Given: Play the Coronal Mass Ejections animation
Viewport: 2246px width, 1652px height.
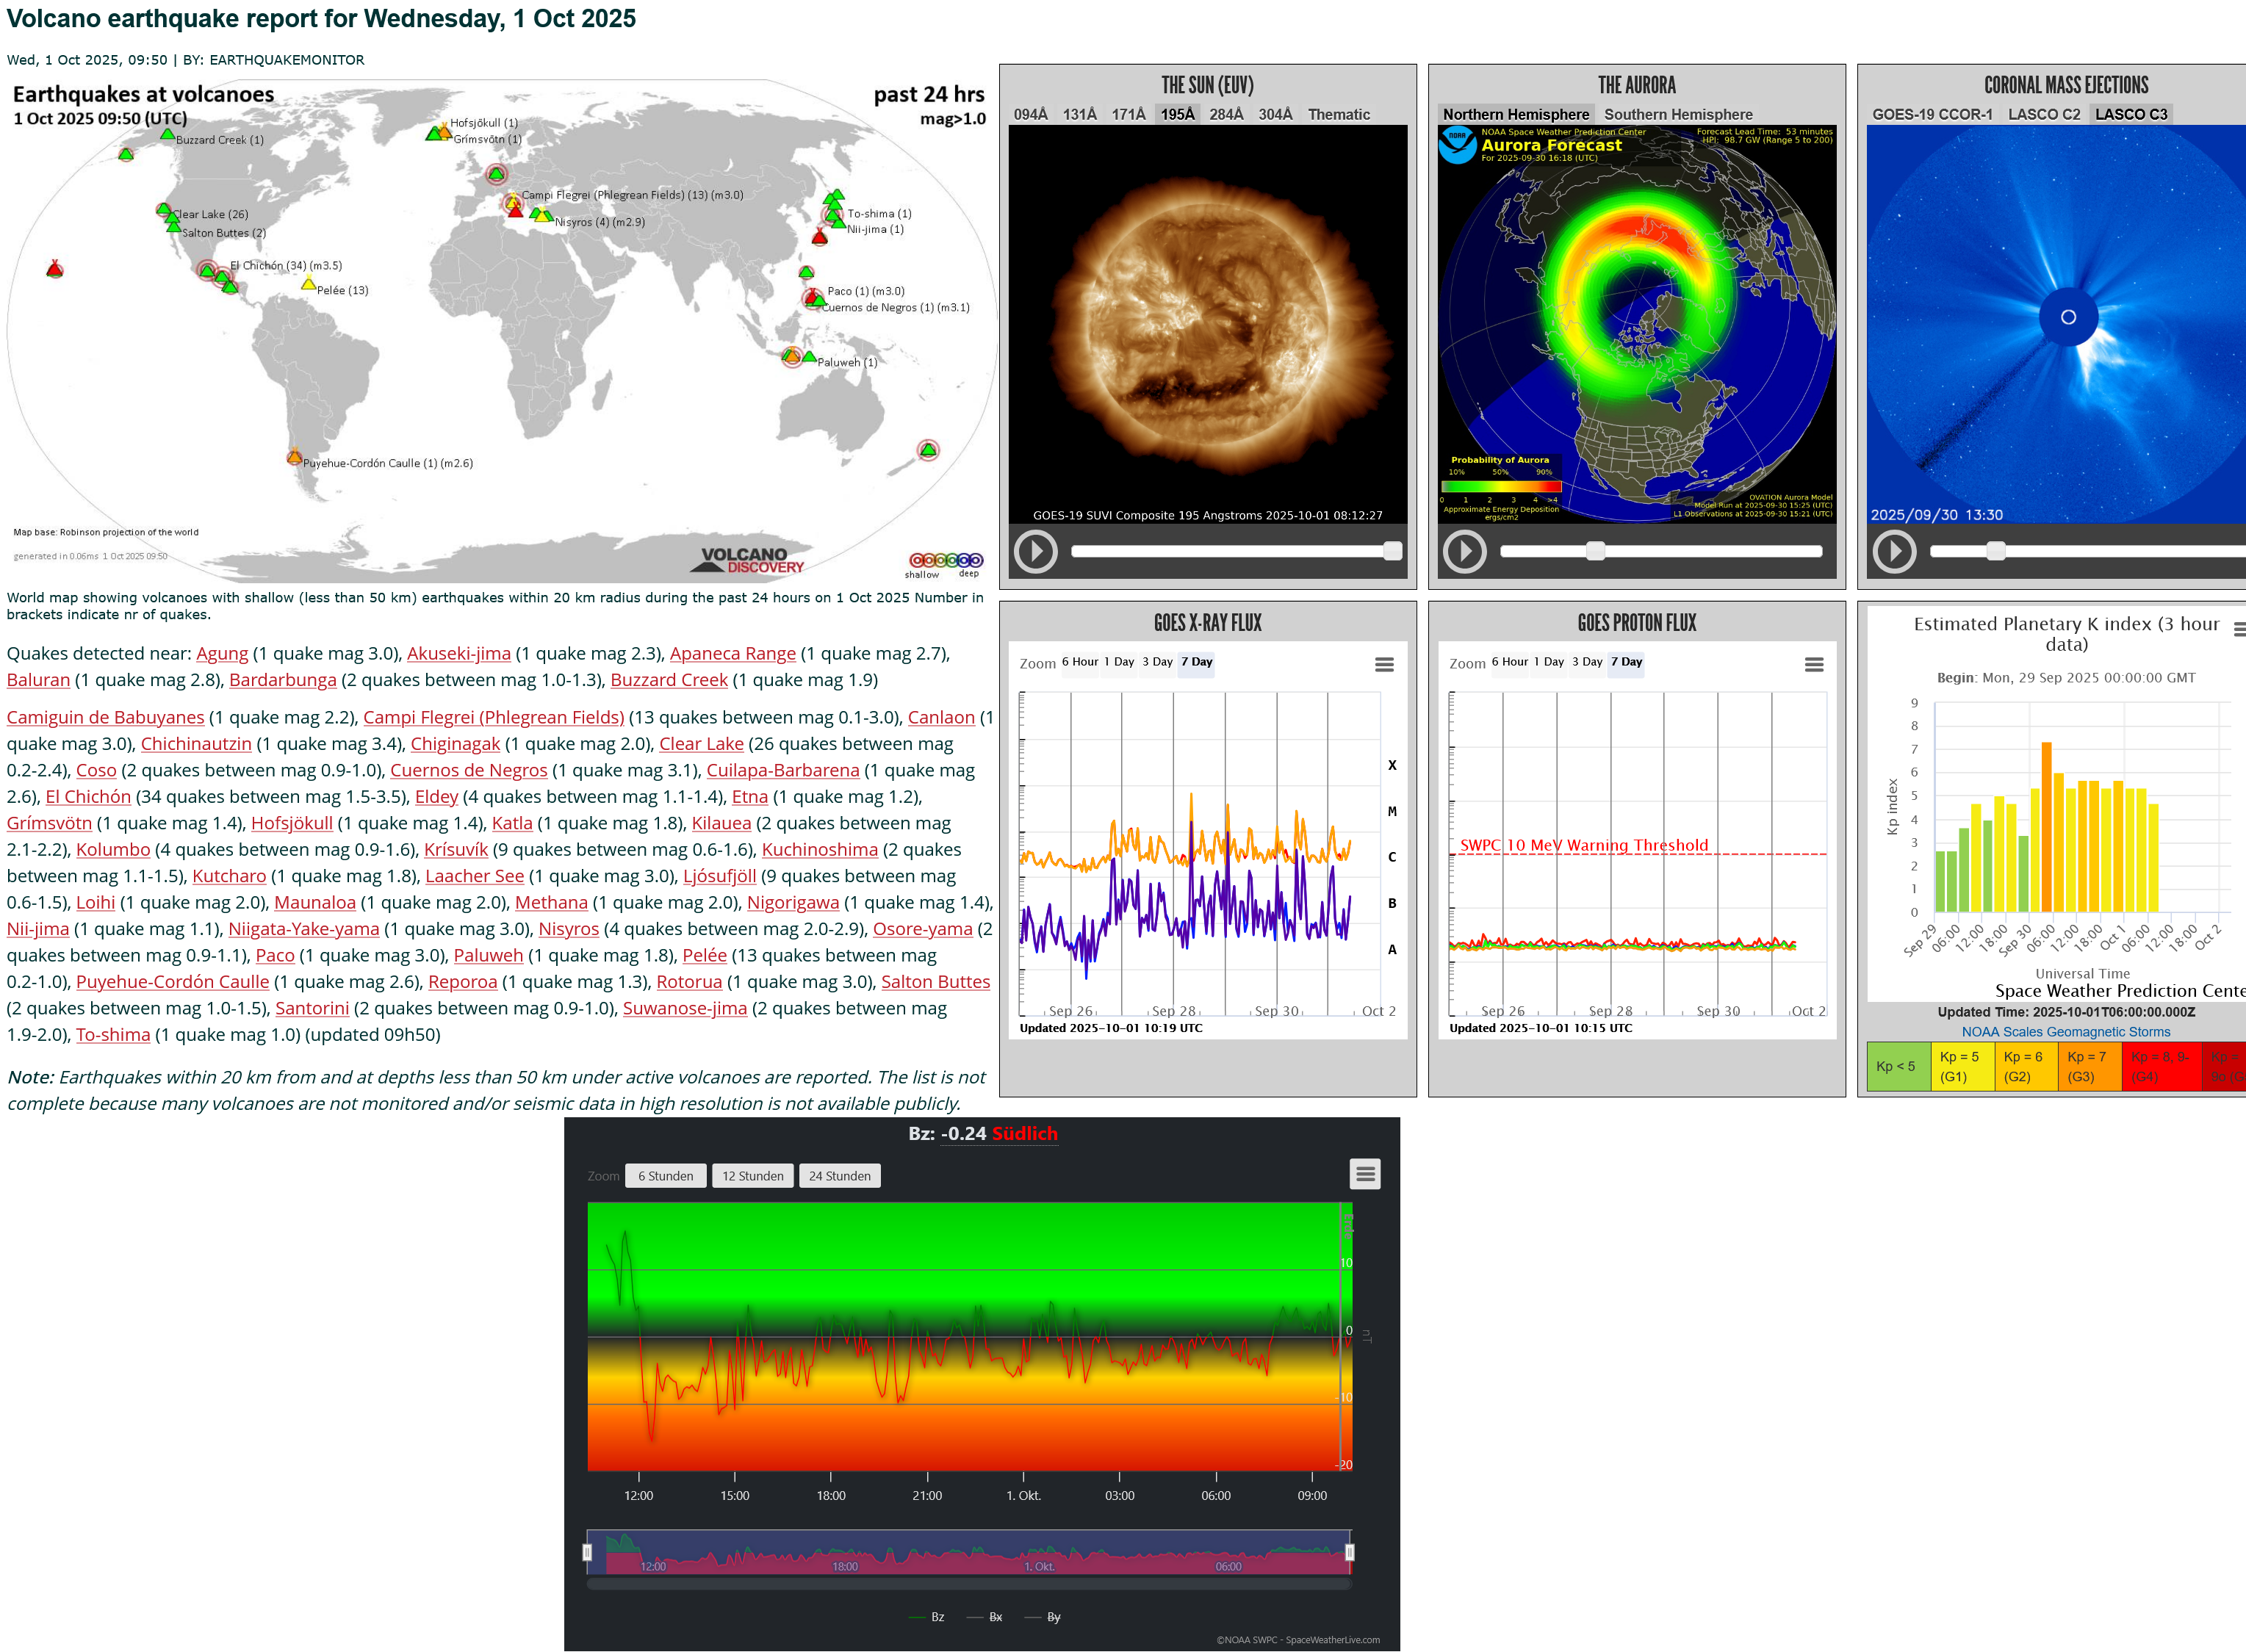Looking at the screenshot, I should [x=1893, y=551].
